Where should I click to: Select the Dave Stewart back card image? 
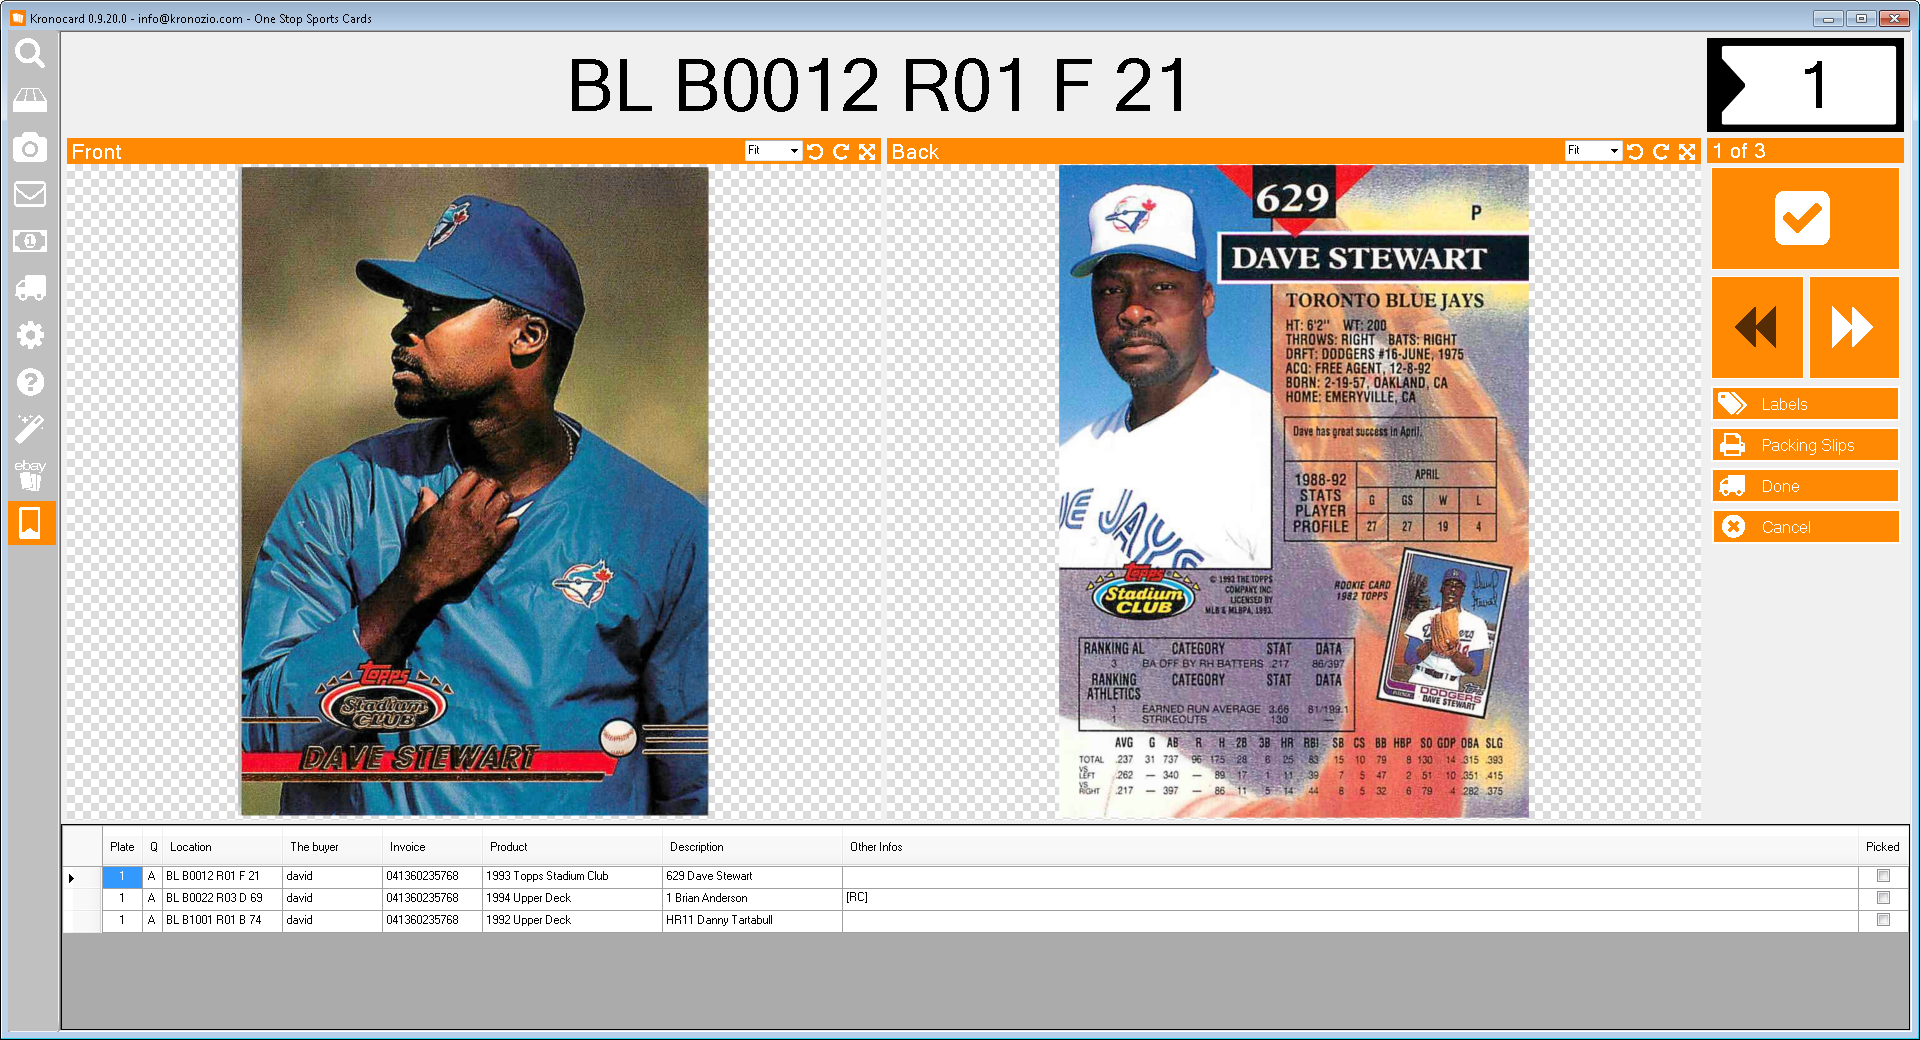point(1294,491)
